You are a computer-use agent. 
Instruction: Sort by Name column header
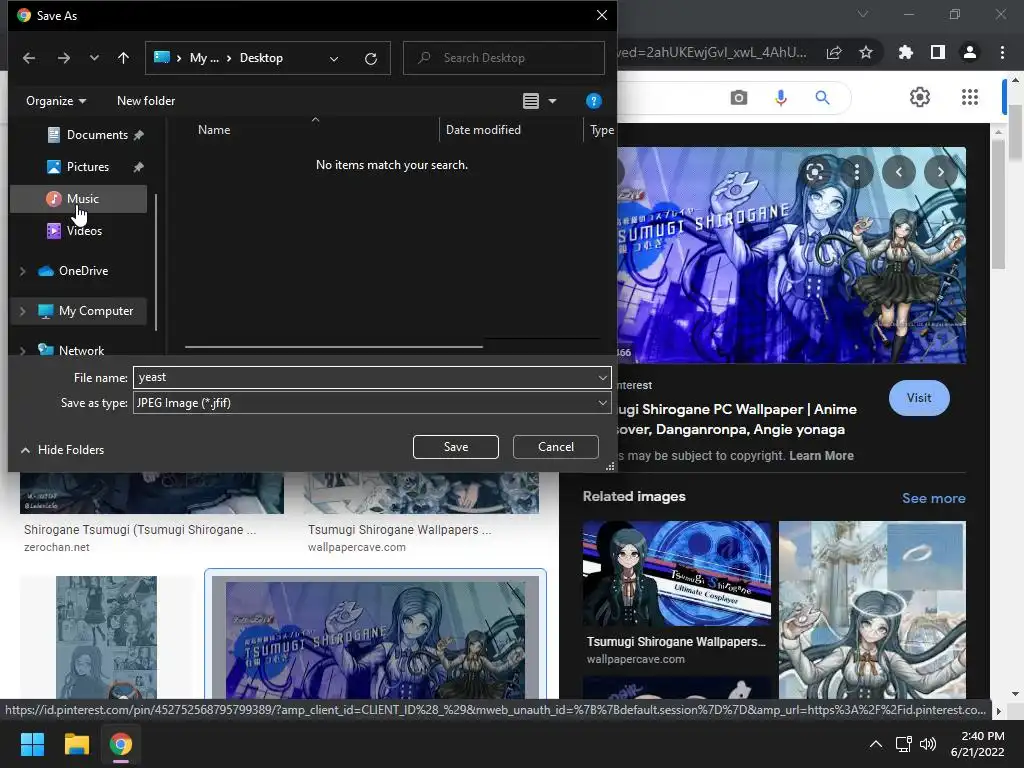click(214, 129)
